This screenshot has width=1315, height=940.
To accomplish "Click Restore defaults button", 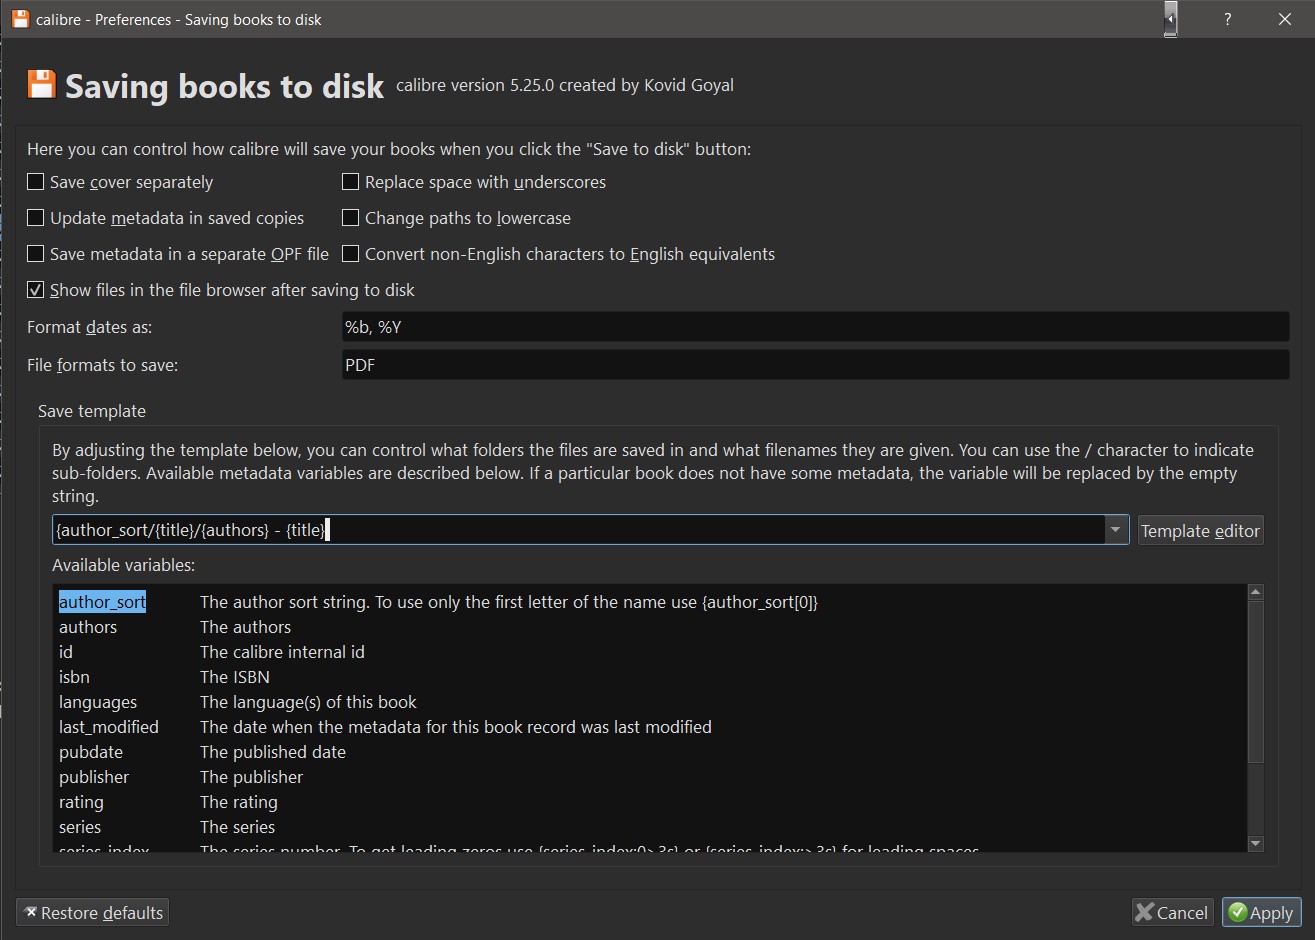I will pyautogui.click(x=92, y=912).
